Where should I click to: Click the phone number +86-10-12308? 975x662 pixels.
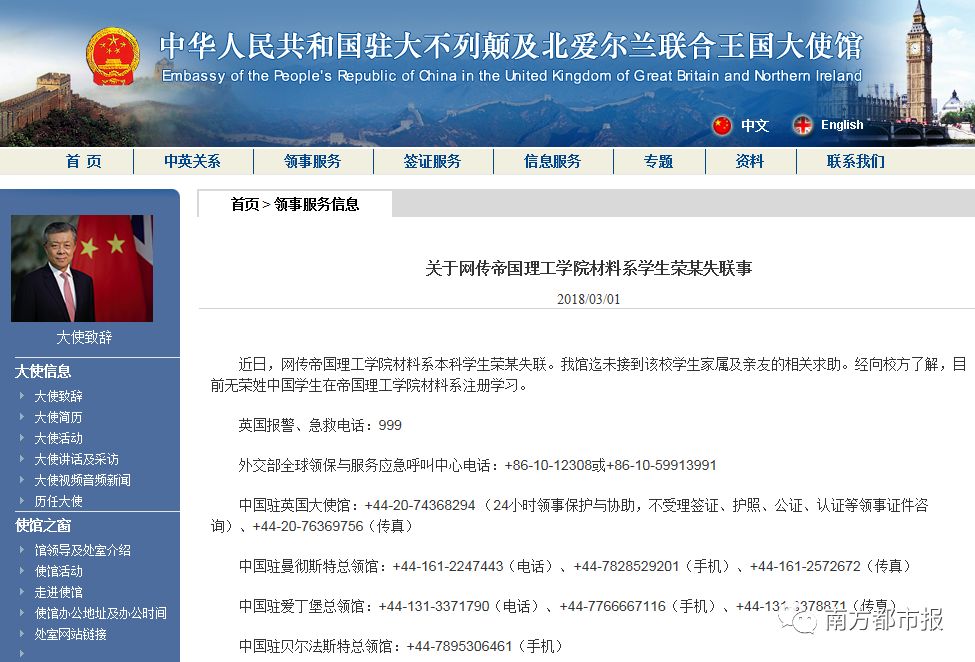[x=548, y=466]
